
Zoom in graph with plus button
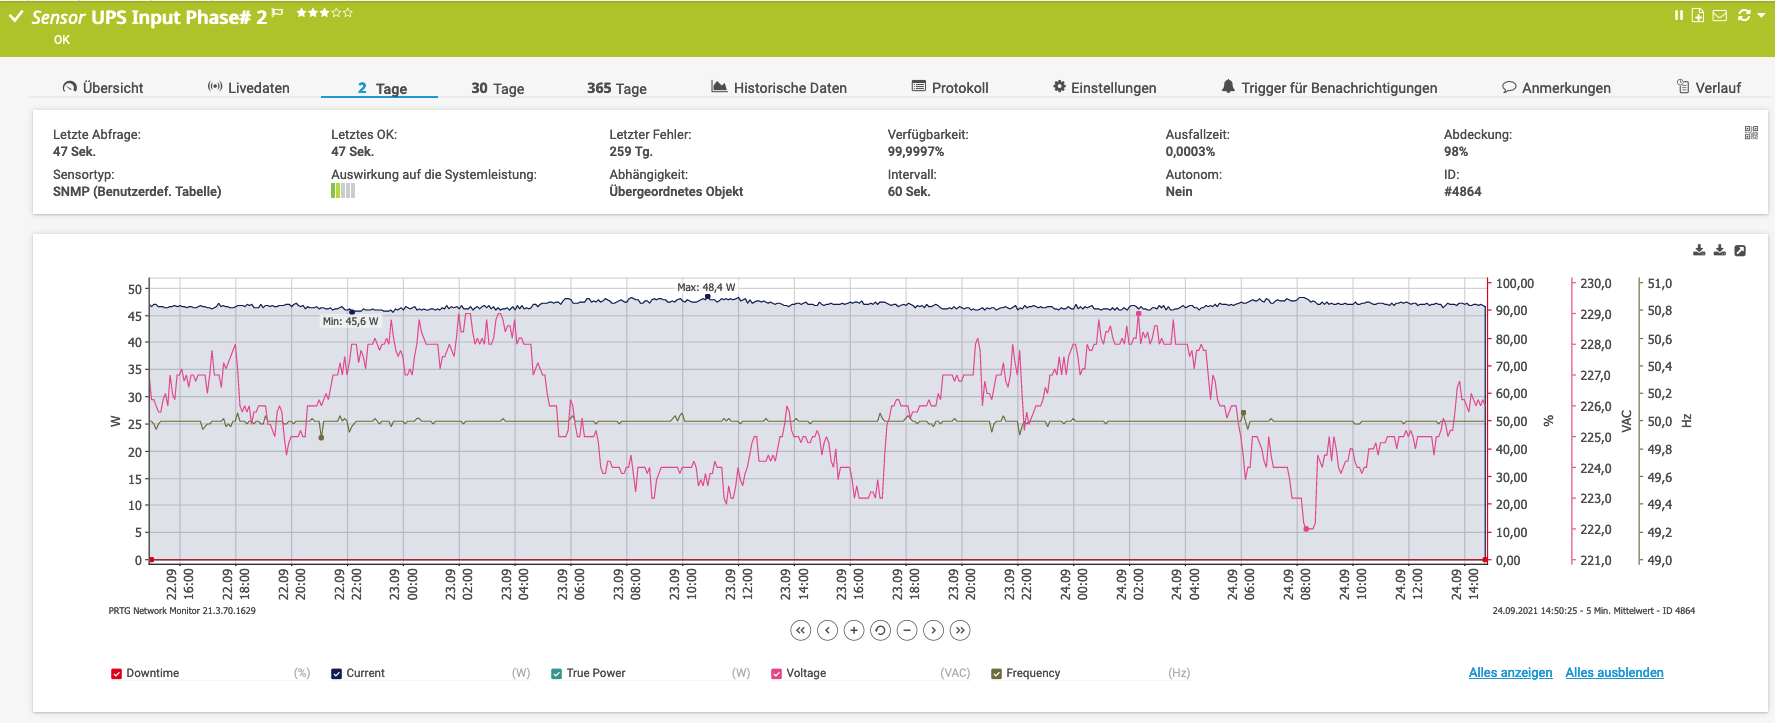click(x=853, y=630)
